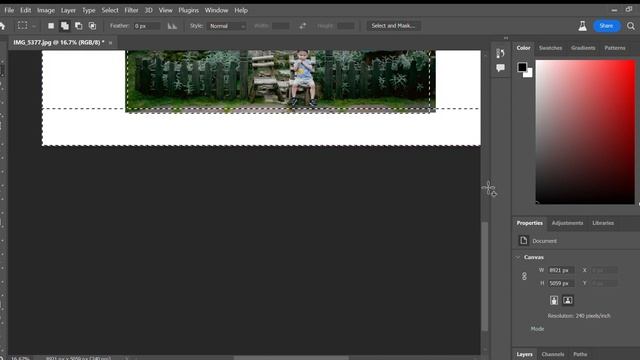Click the Document icon in Properties
The image size is (640, 360).
click(x=524, y=240)
